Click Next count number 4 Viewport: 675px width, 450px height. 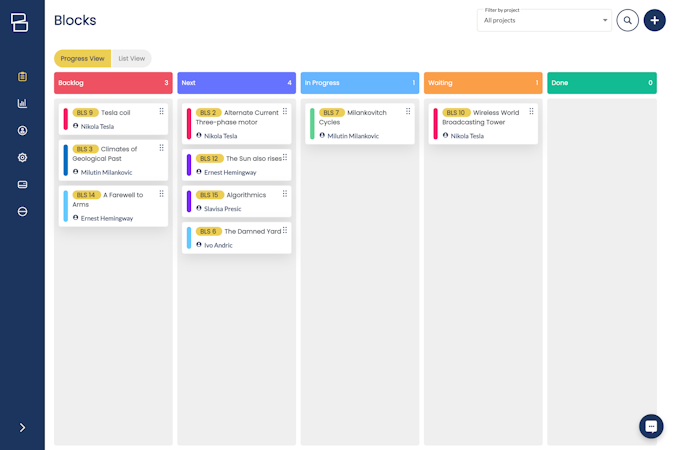click(x=289, y=83)
